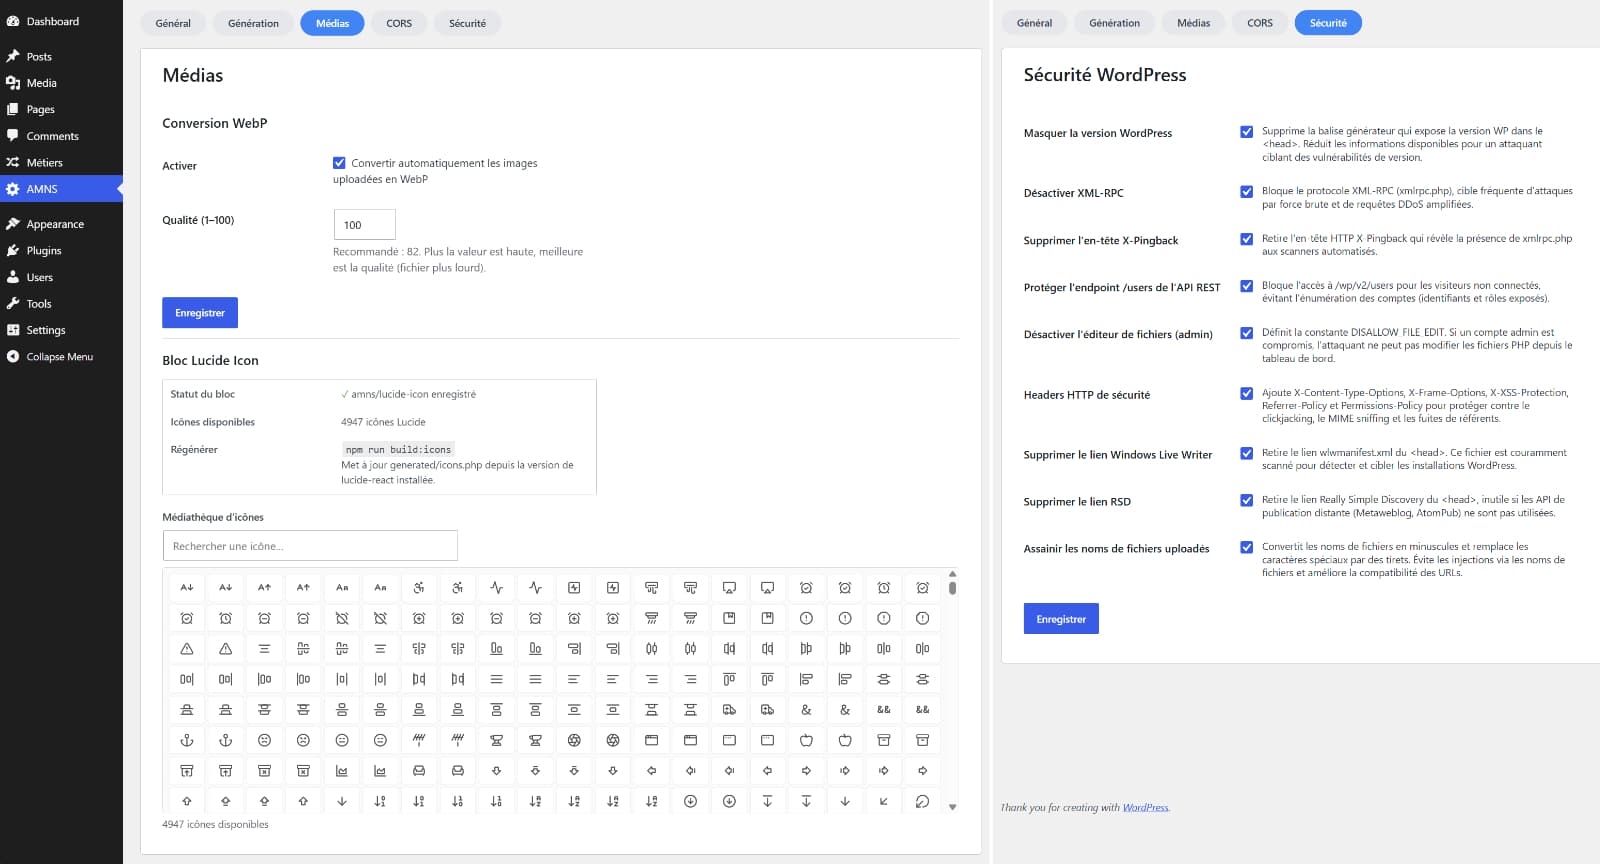The image size is (1600, 864).
Task: Switch to Général tab in the Sécurité WordPress panel
Action: (1034, 23)
